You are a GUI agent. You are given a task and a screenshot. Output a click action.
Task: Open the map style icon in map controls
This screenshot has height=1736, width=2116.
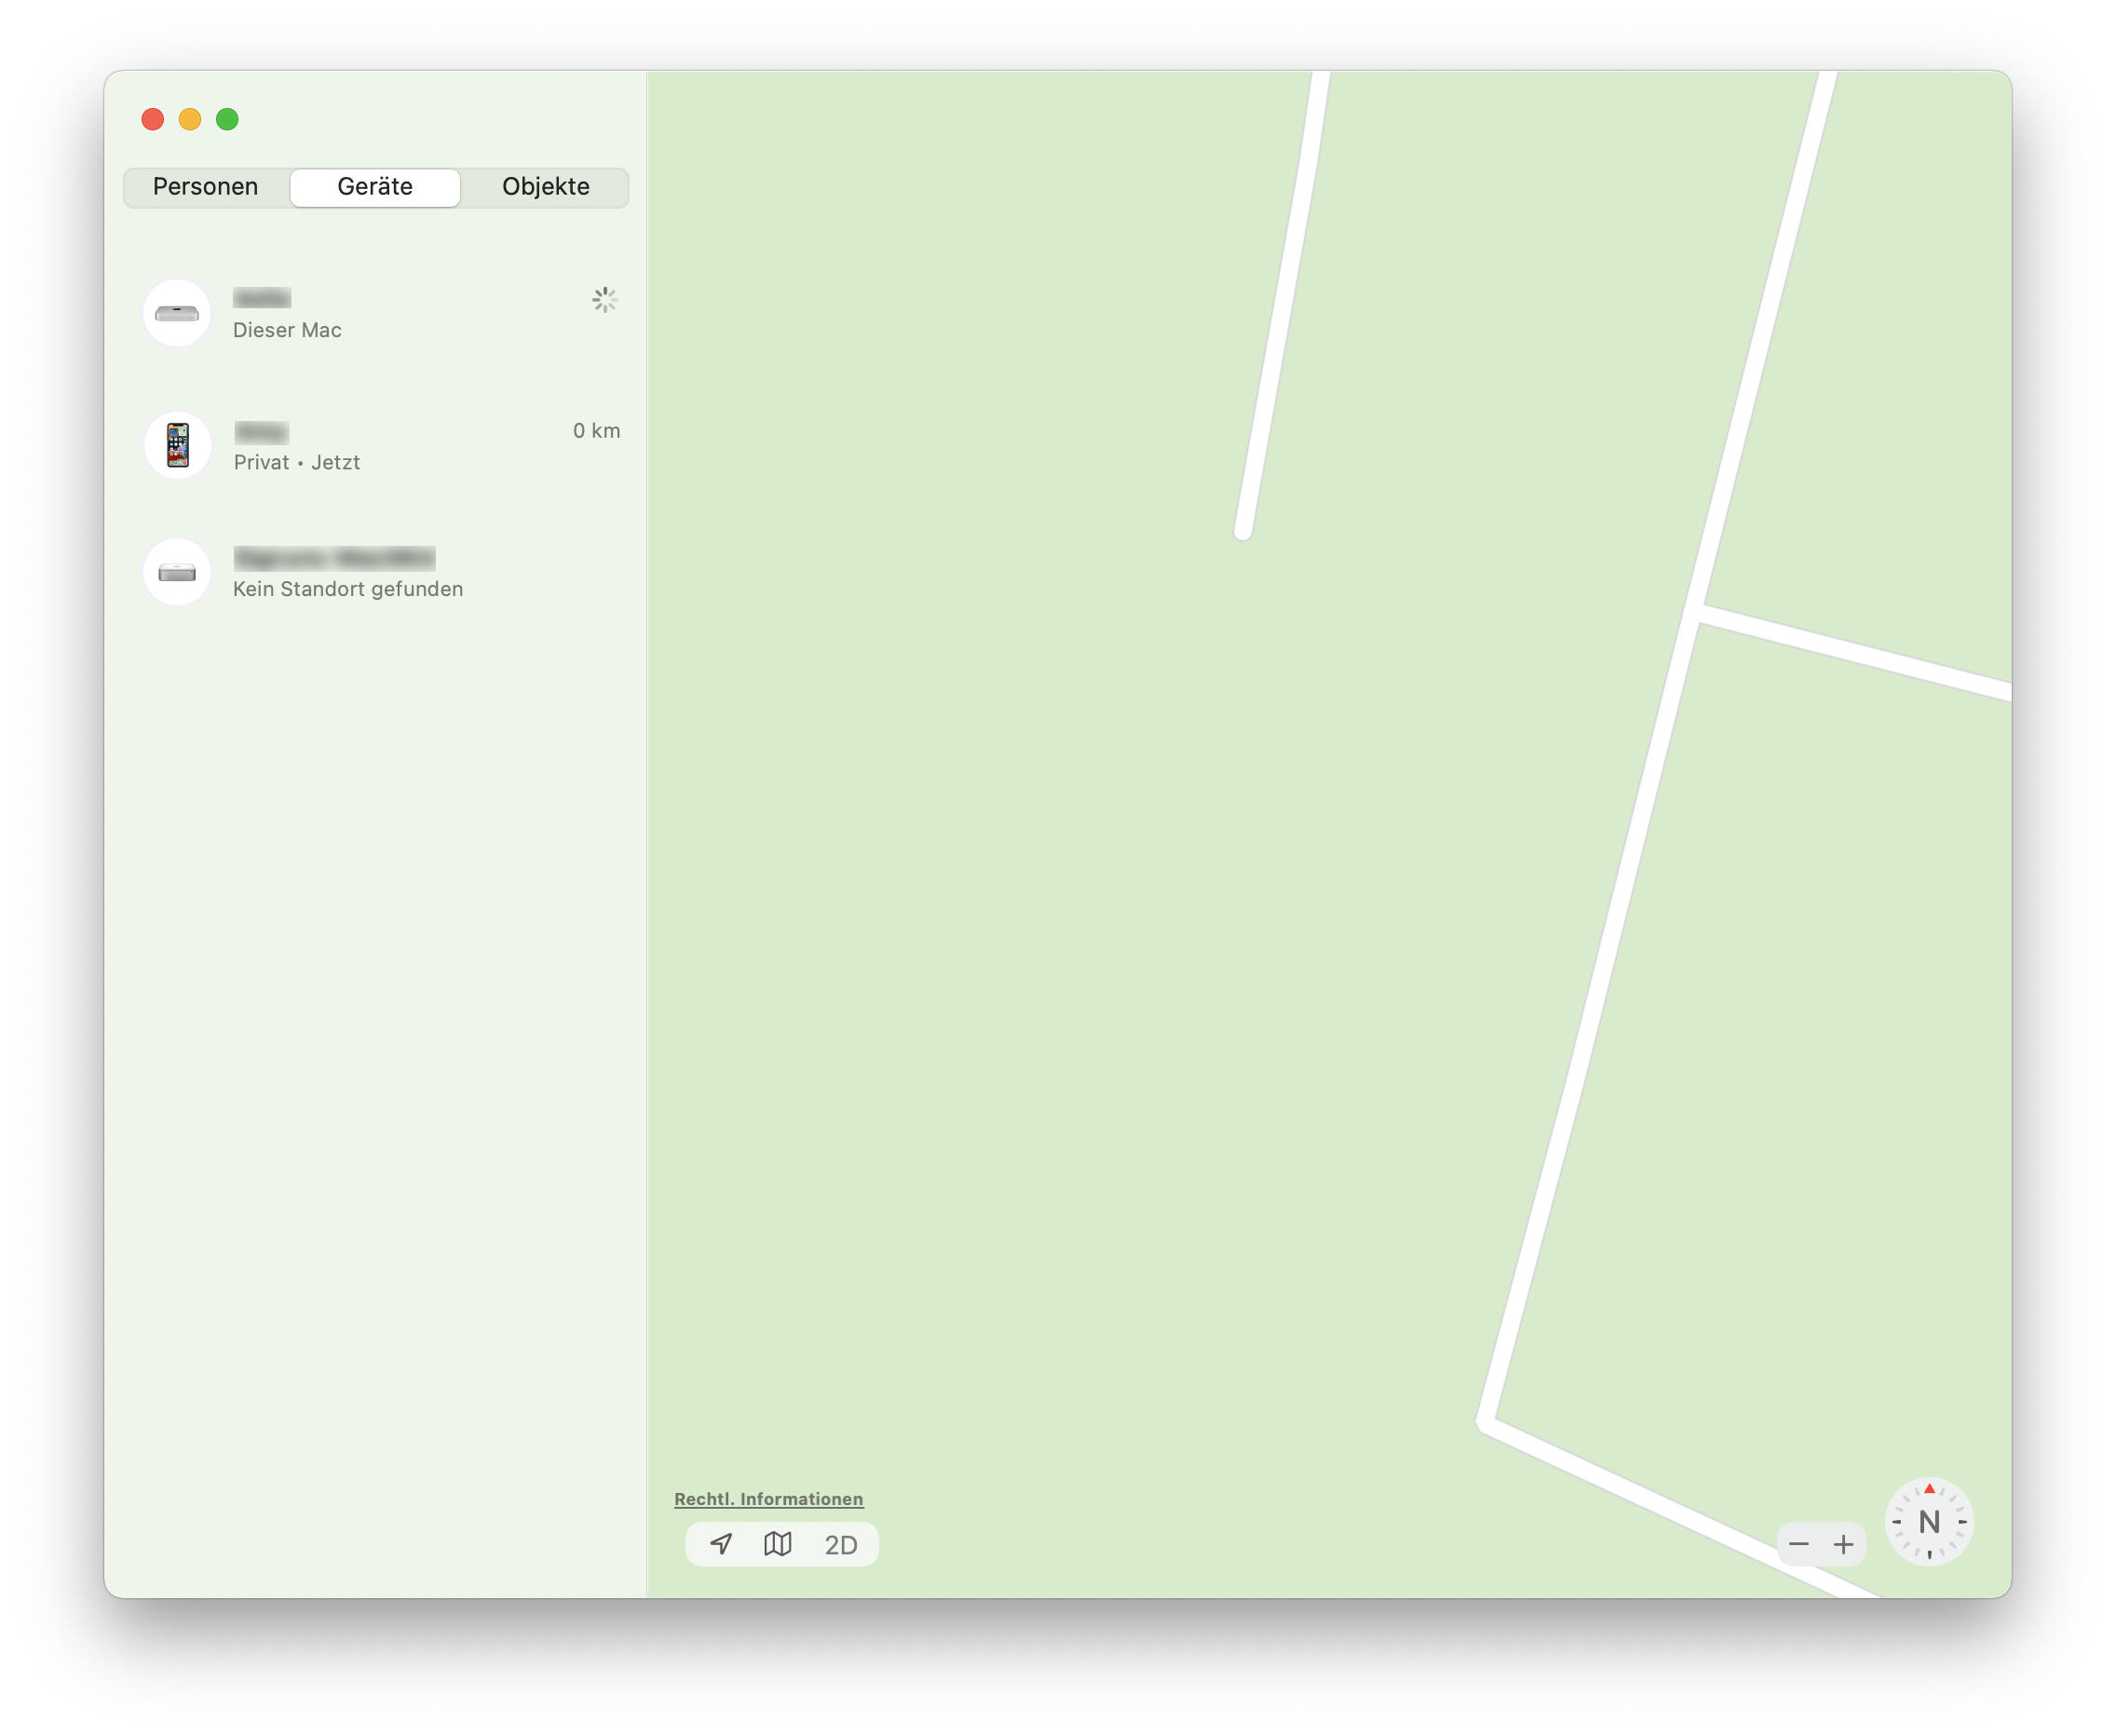[778, 1544]
